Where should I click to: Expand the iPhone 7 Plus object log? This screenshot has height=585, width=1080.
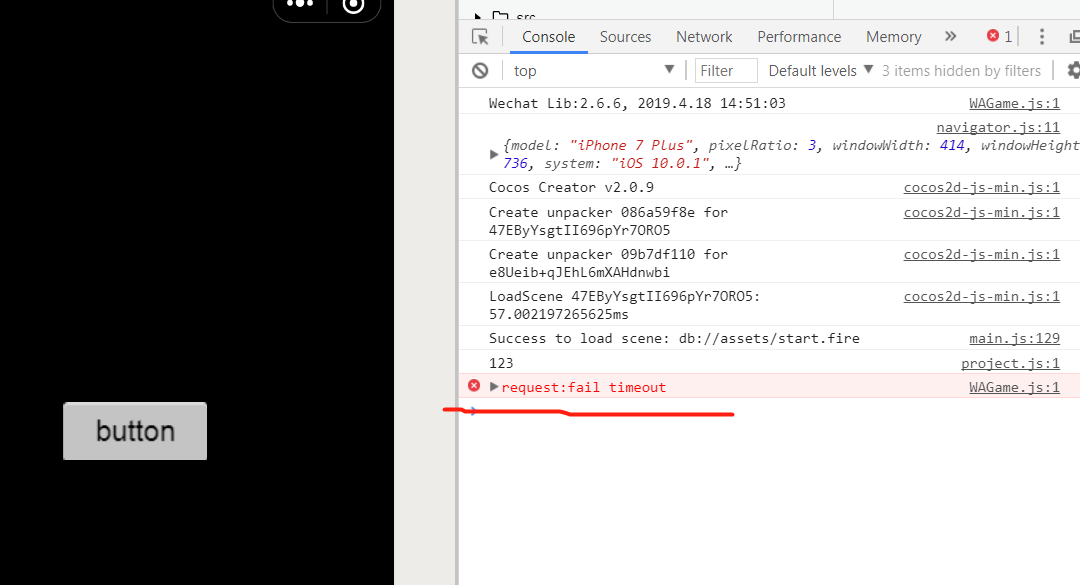tap(494, 154)
